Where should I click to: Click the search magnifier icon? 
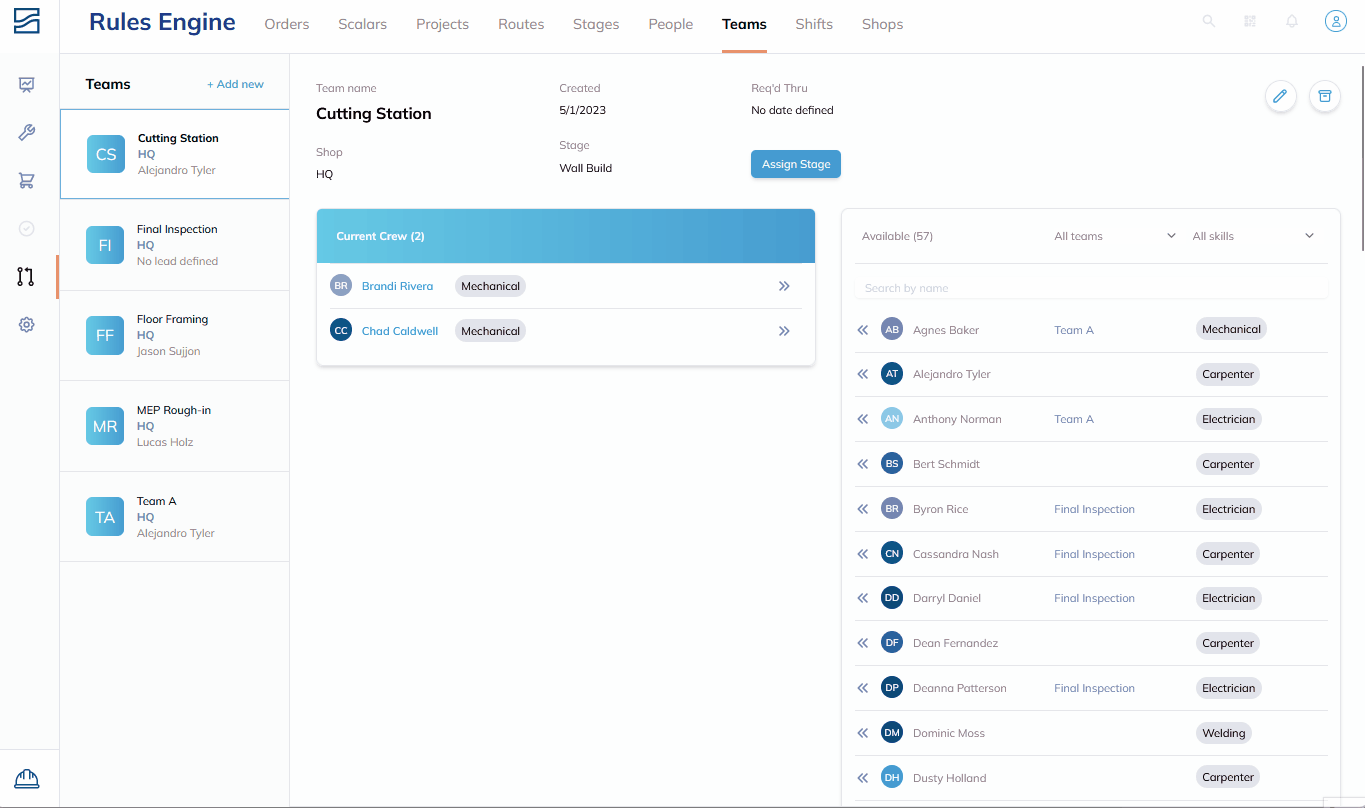(1209, 21)
